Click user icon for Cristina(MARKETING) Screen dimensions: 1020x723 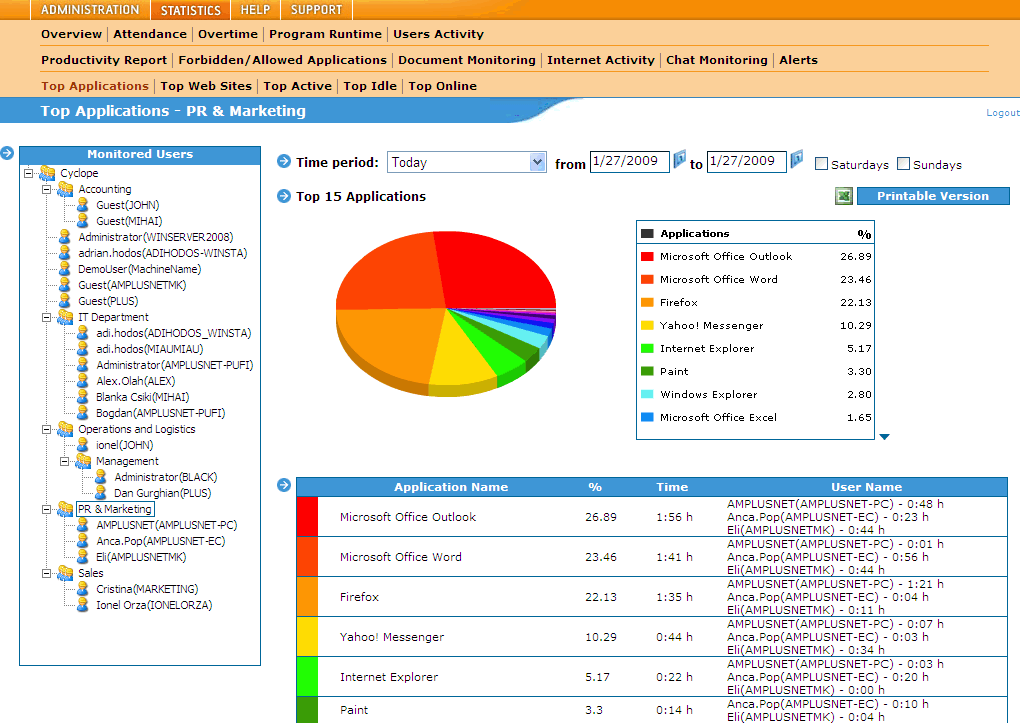pos(83,589)
